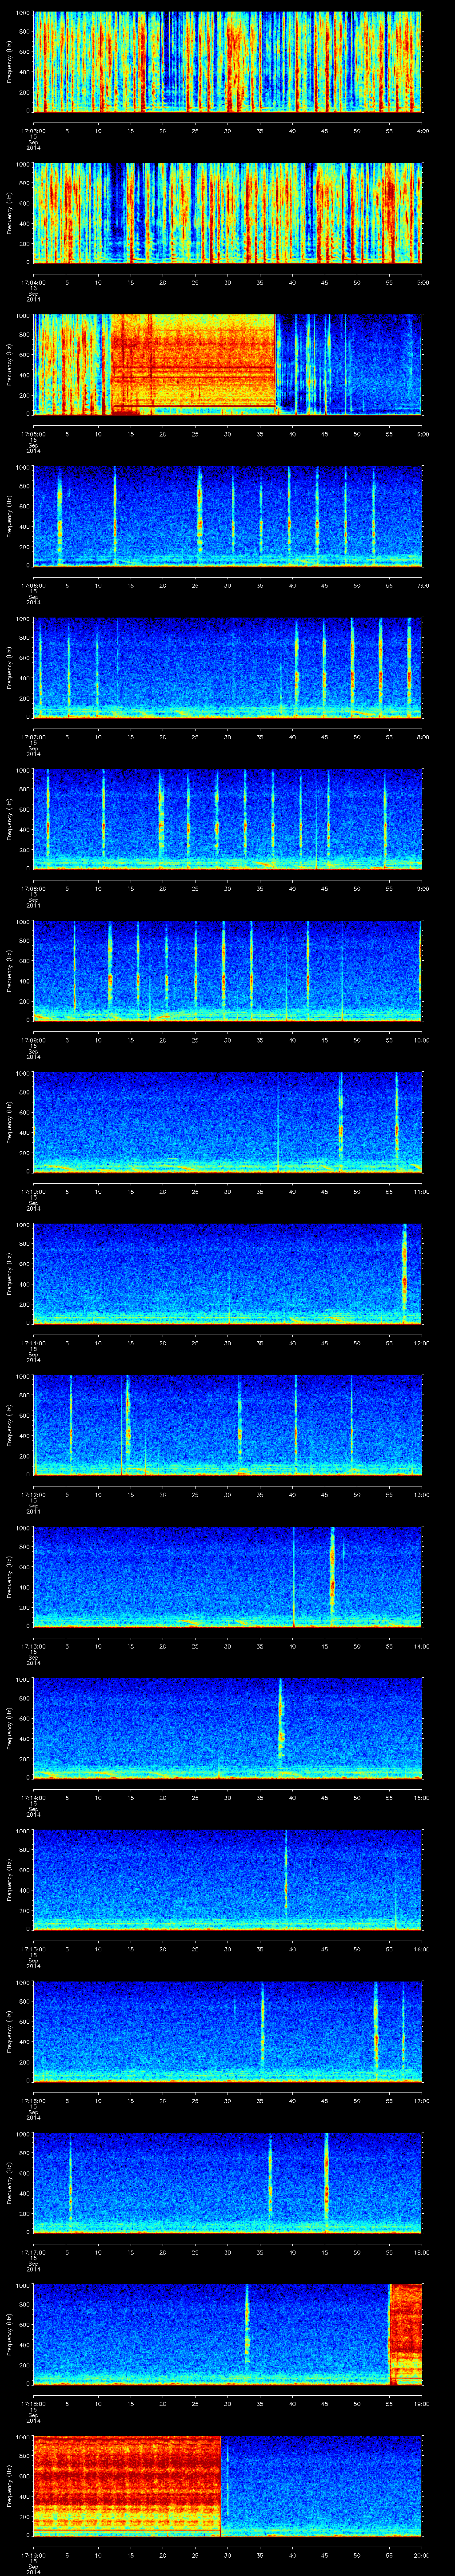
Task: Select the spectrogram panel starting at 17:03:00
Action: click(227, 62)
